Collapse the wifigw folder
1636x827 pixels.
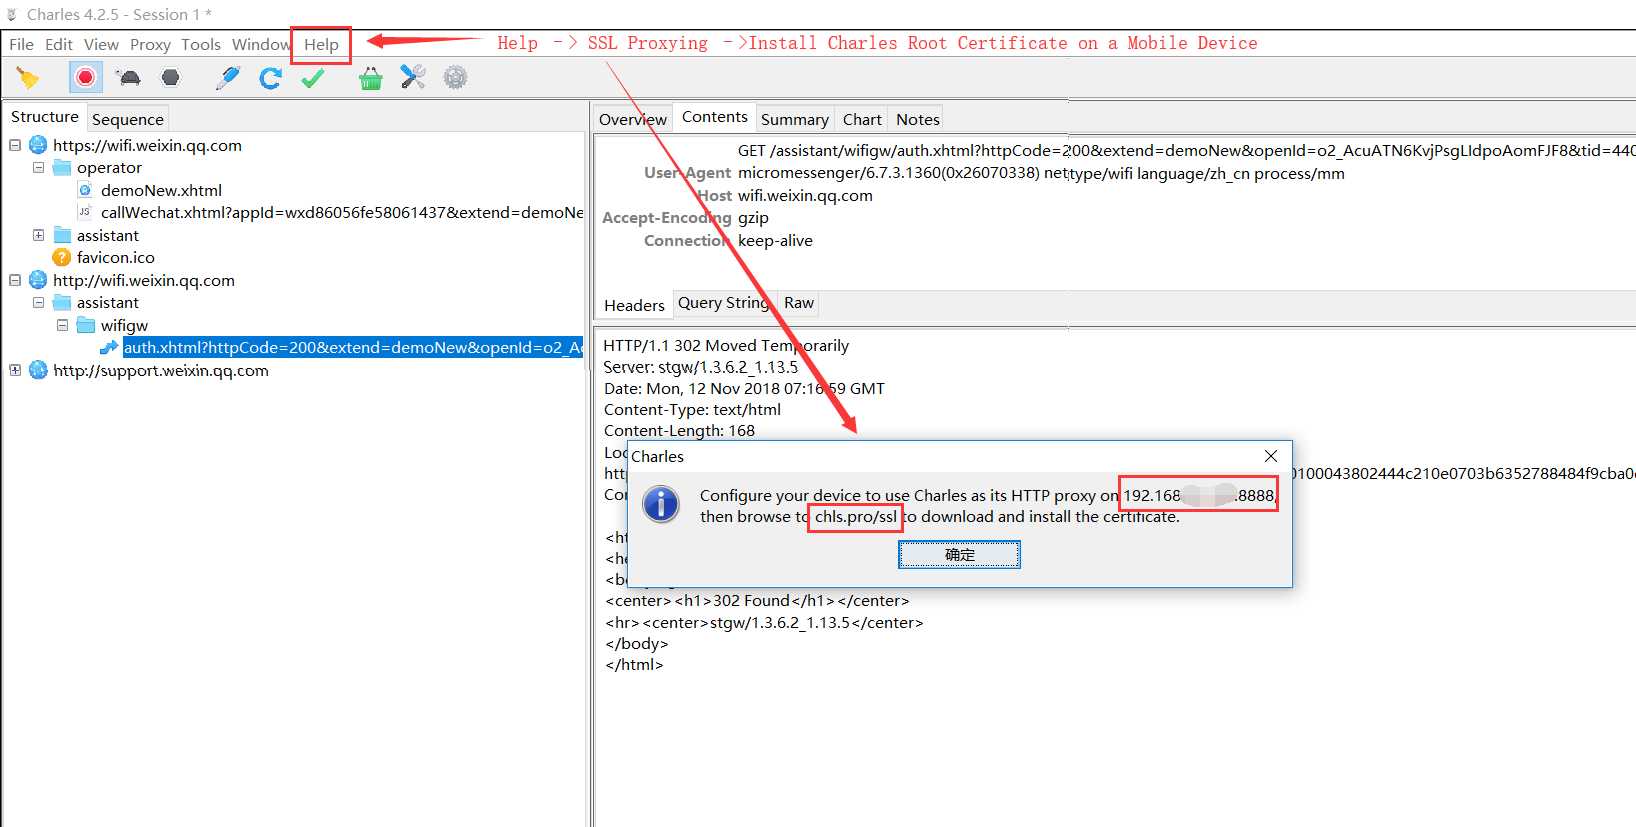(x=63, y=325)
